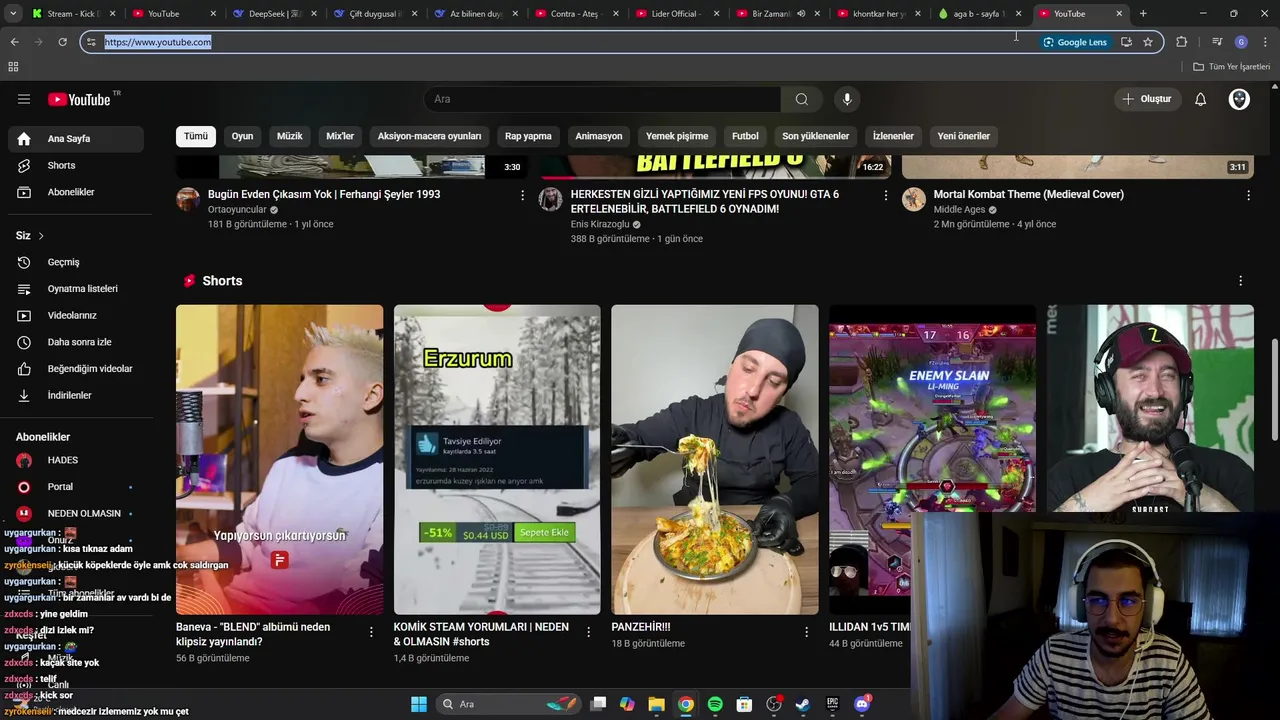This screenshot has width=1280, height=720.
Task: Select the Yeni öneriler chip
Action: click(x=964, y=136)
